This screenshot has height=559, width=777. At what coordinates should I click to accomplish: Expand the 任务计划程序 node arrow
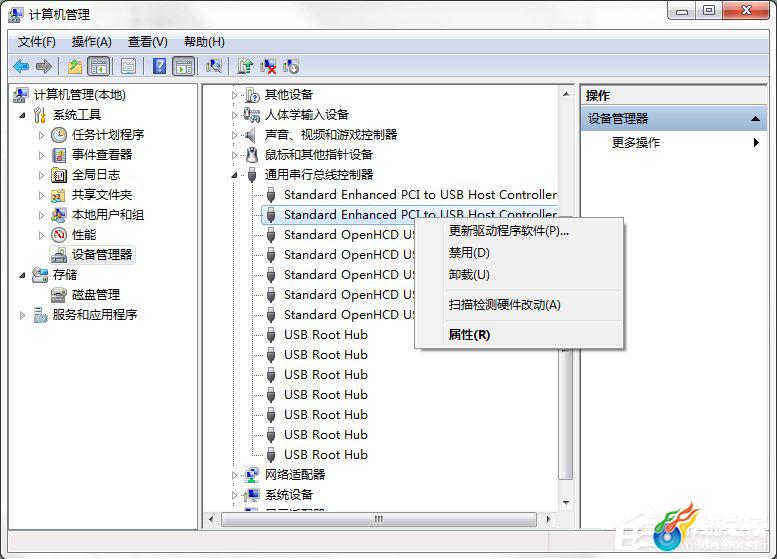click(42, 135)
